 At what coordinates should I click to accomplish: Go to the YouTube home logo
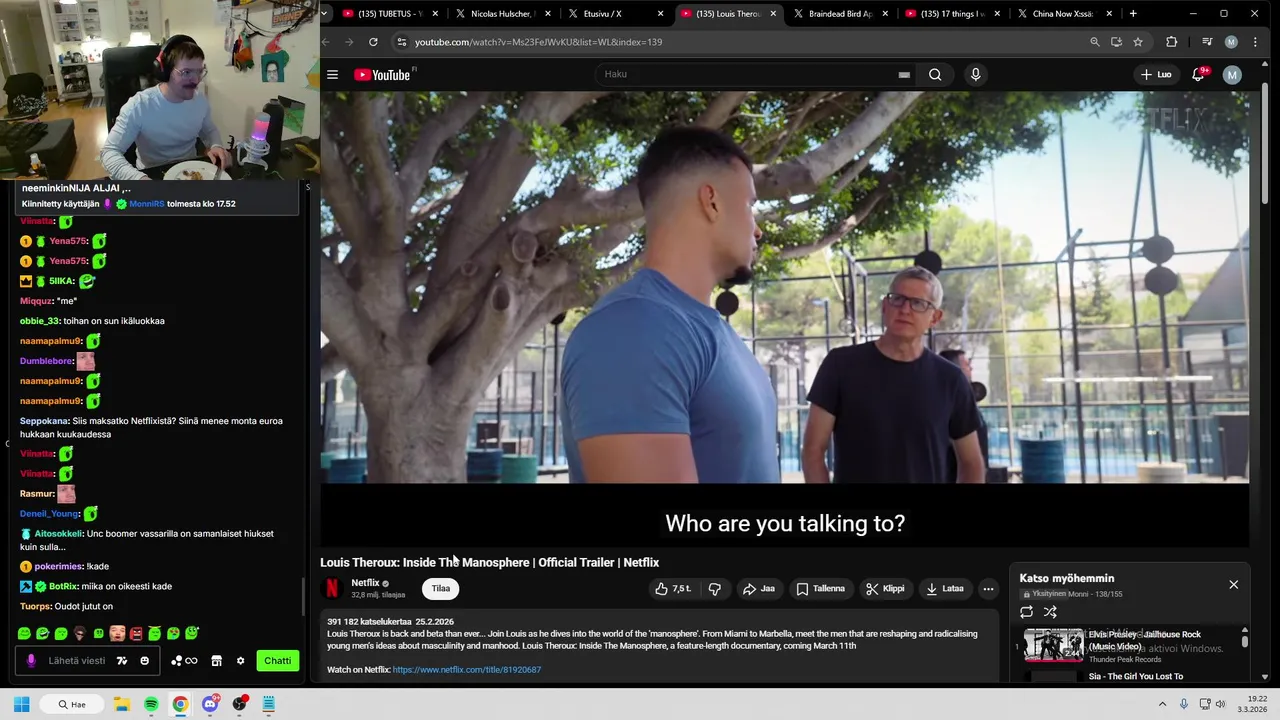tap(383, 75)
